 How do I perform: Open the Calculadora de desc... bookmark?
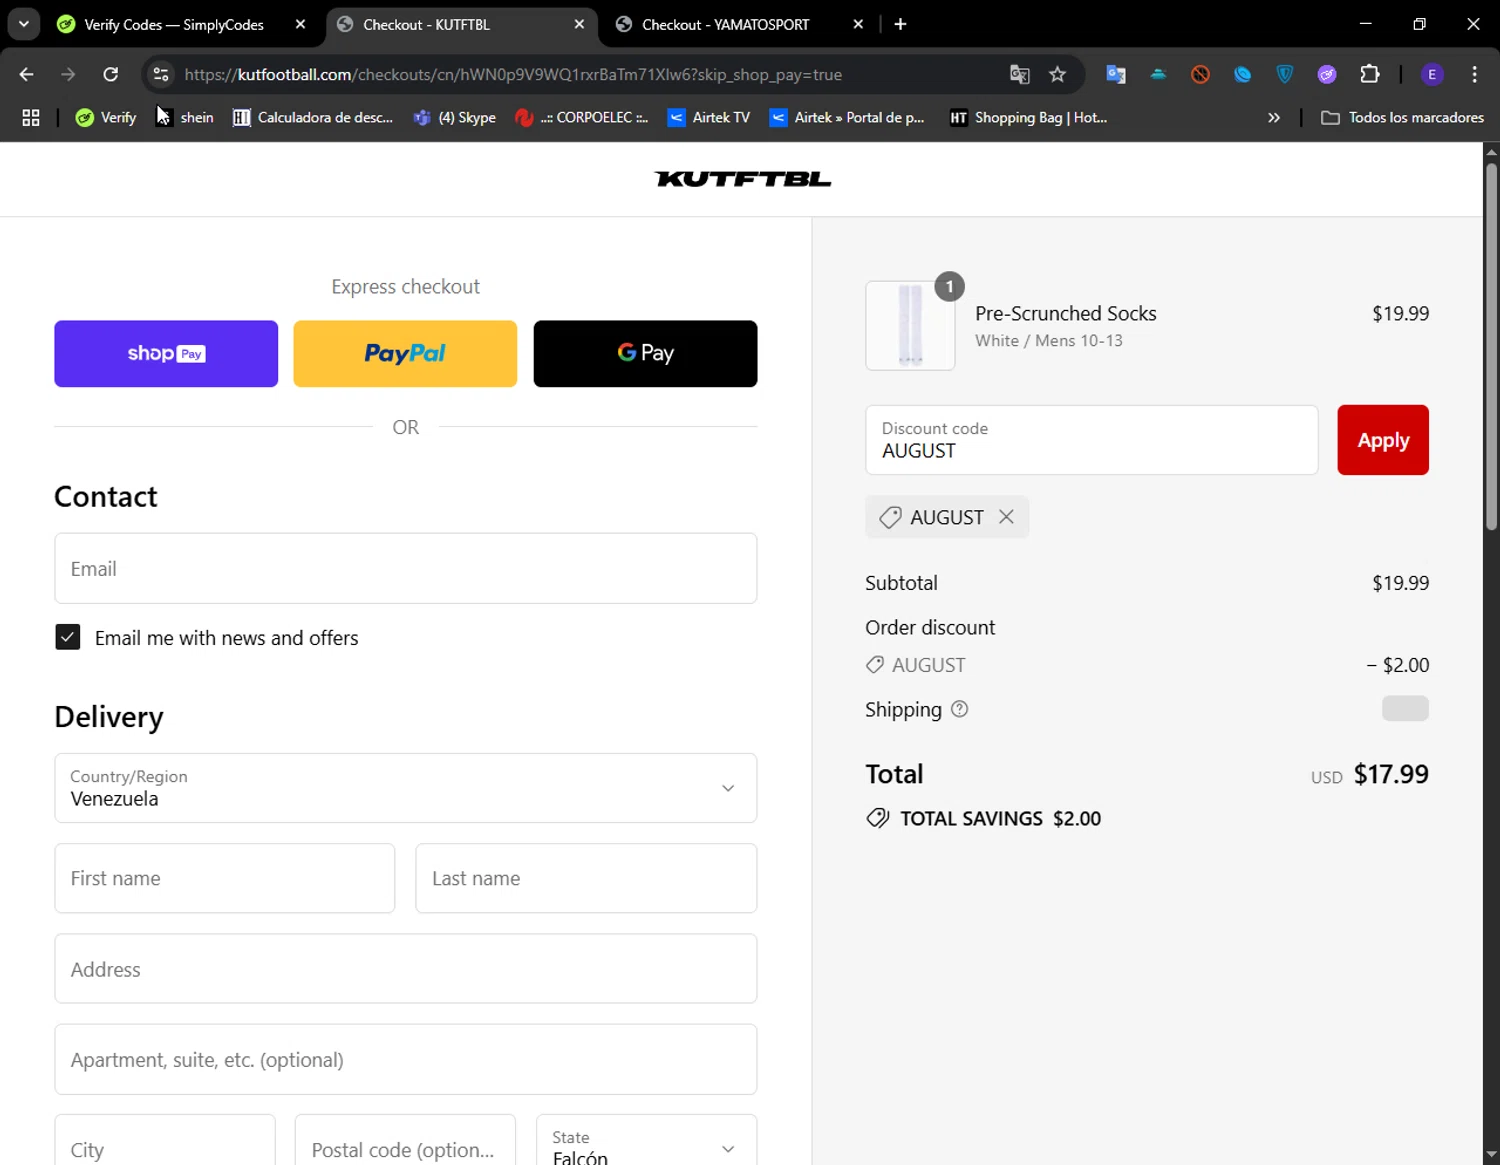tap(313, 117)
